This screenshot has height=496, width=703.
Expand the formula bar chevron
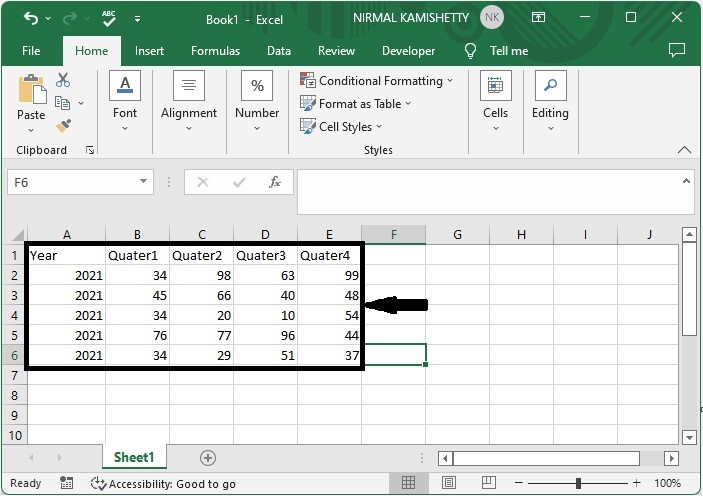[x=686, y=181]
